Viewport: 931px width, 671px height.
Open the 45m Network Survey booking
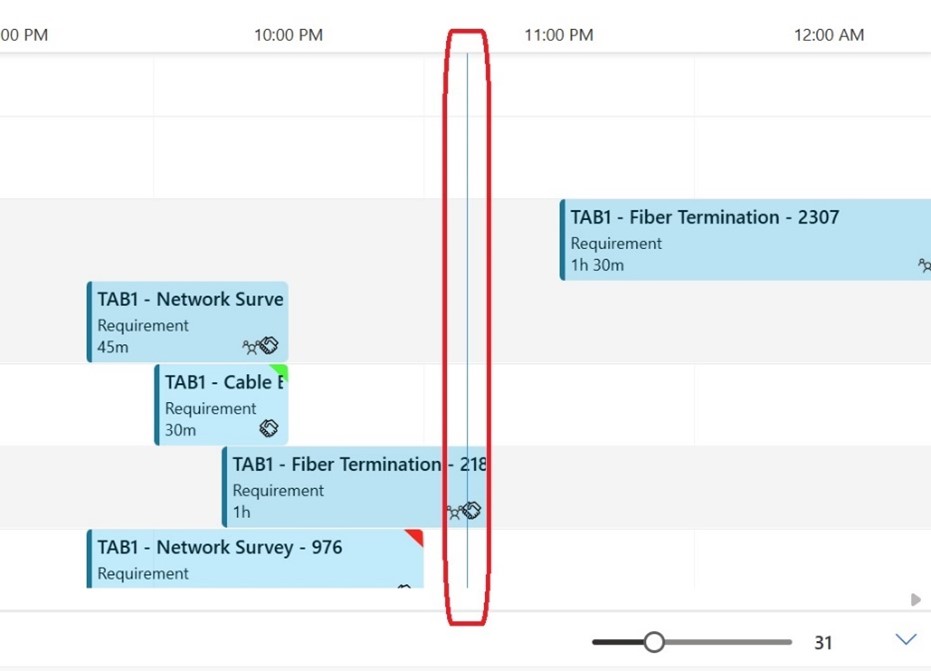[190, 300]
